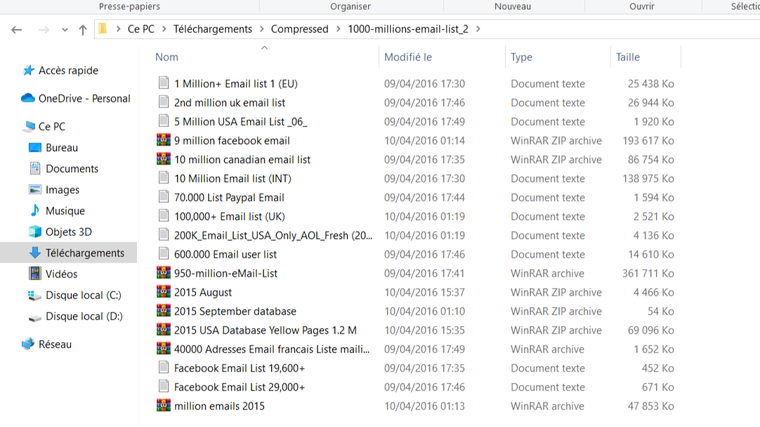This screenshot has width=760, height=427.
Task: Expand chevron after Ce PC in path
Action: click(164, 29)
